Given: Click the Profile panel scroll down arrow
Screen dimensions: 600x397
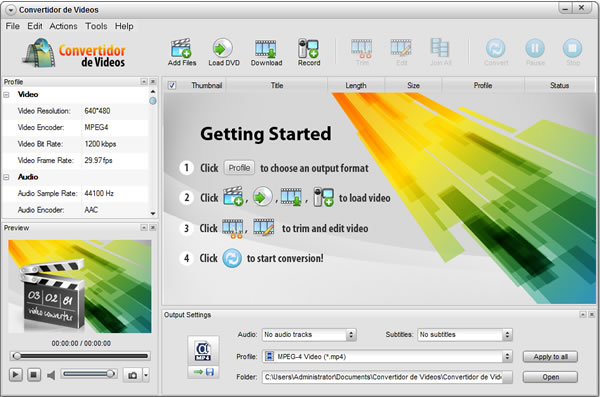Looking at the screenshot, I should coord(153,213).
